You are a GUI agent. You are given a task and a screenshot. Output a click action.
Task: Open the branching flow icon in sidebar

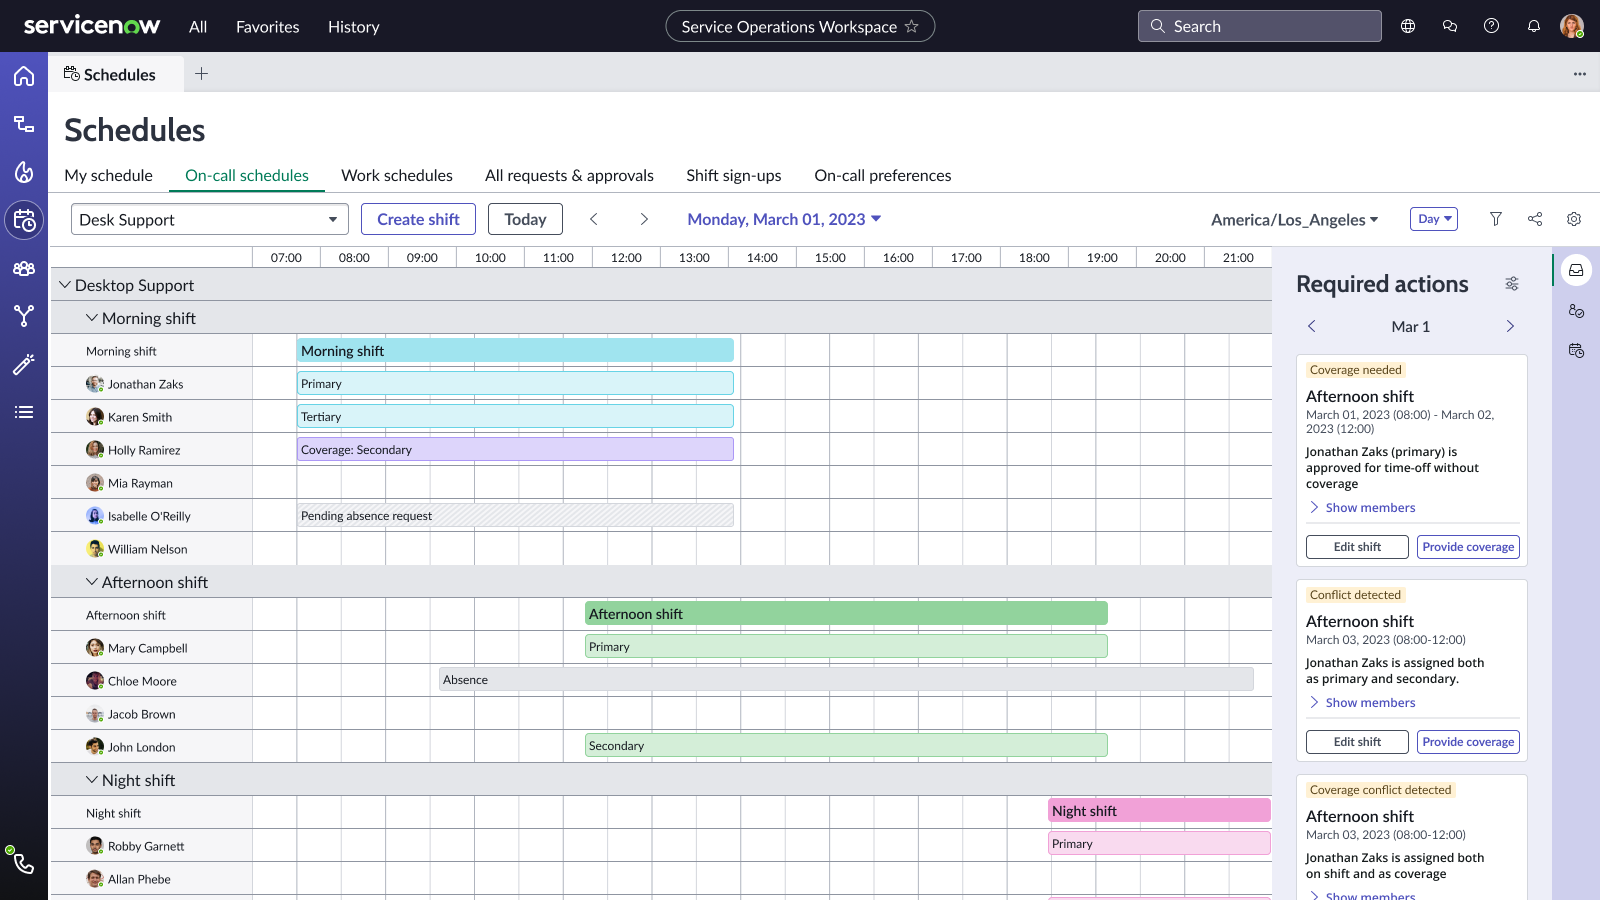tap(24, 316)
